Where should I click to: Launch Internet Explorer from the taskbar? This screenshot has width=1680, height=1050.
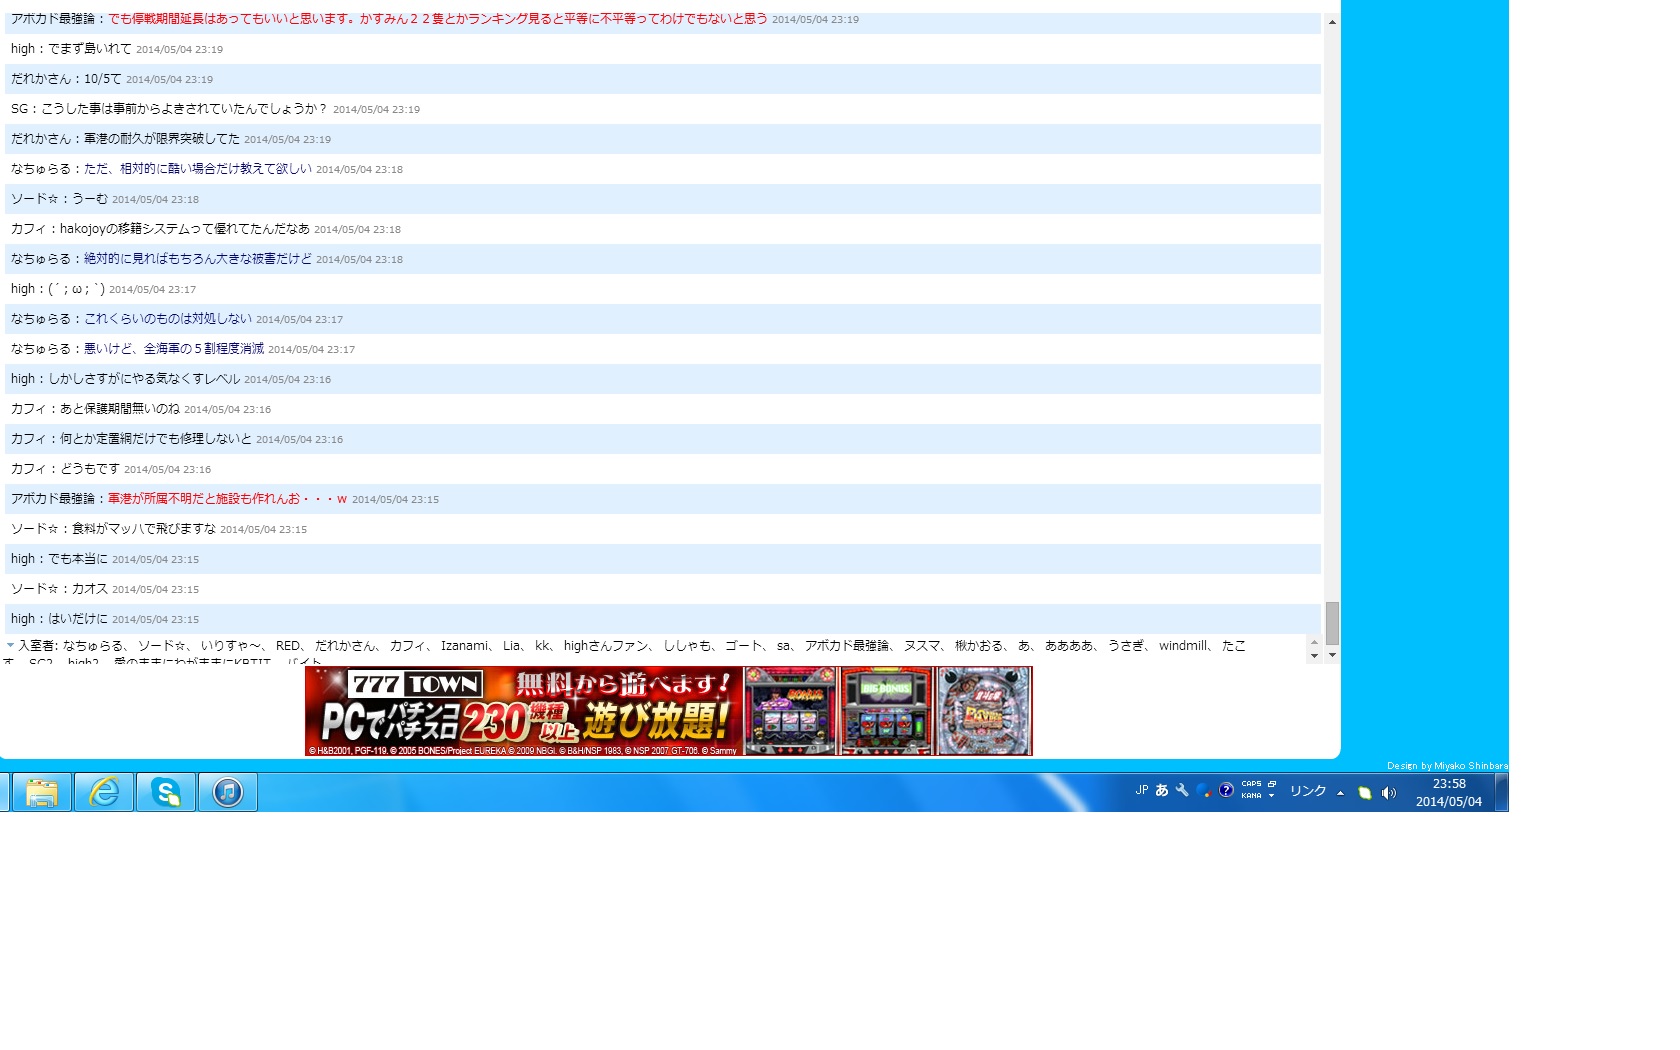tap(104, 792)
